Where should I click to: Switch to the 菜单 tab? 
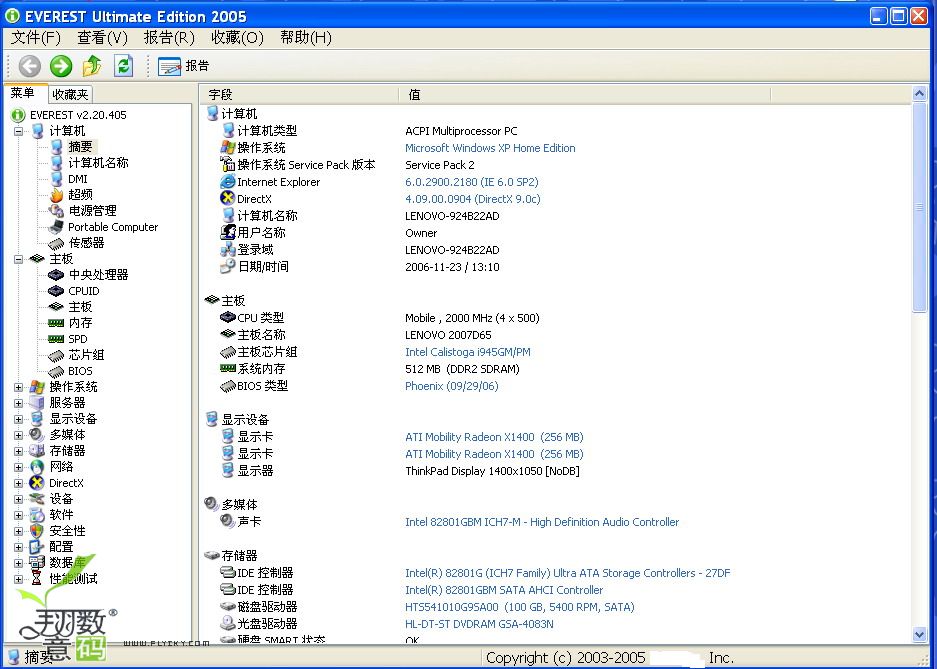24,93
